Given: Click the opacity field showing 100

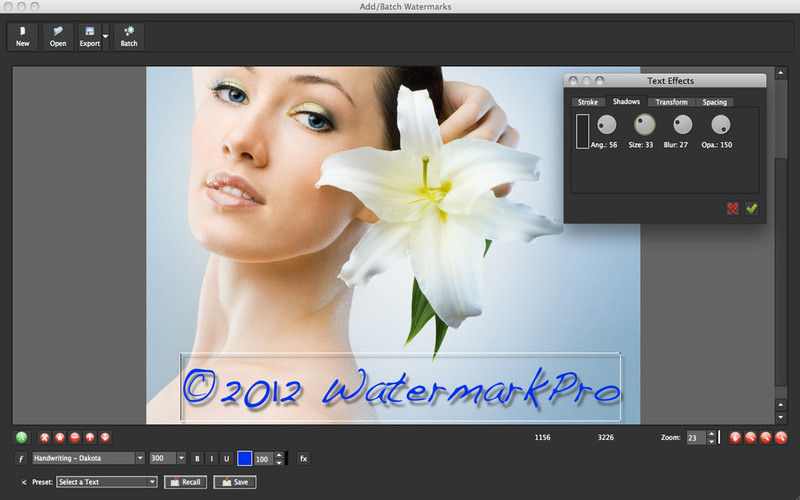Looking at the screenshot, I should click(264, 459).
